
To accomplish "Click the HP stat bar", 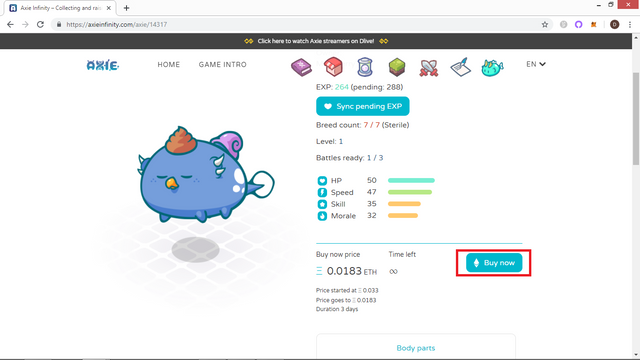I will coord(411,180).
